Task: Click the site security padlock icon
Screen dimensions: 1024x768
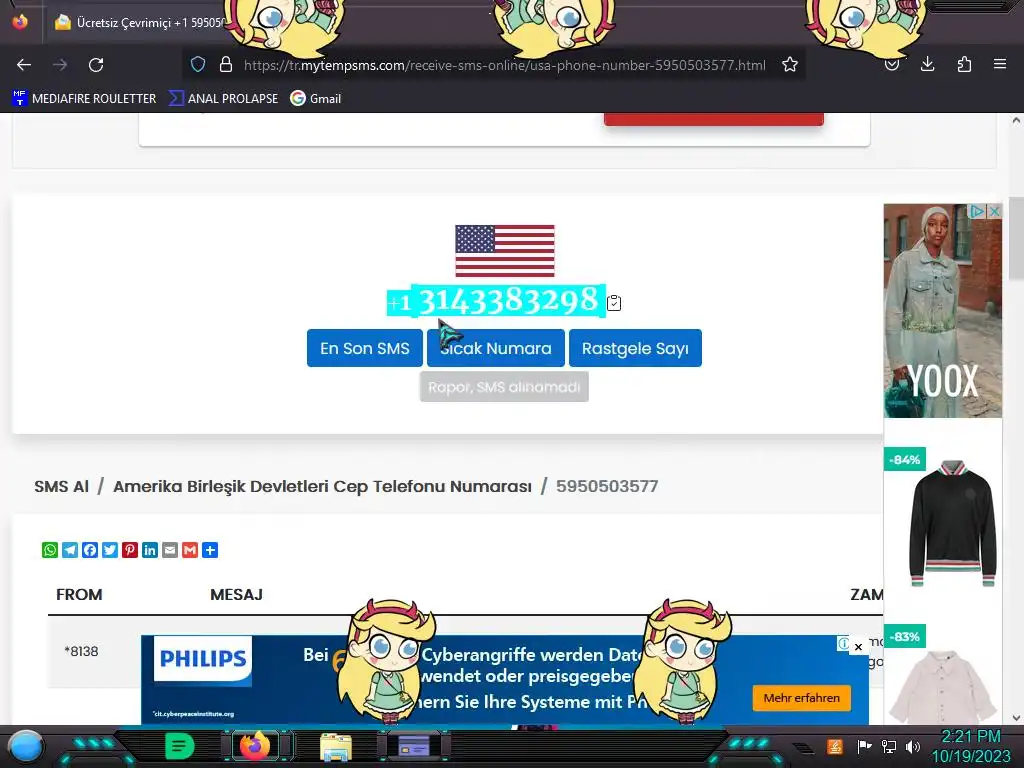Action: pos(226,64)
